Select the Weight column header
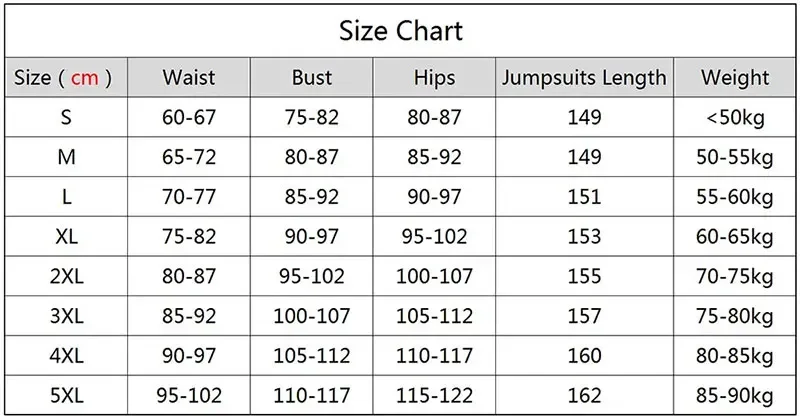Screen dimensions: 800x417 coord(735,78)
